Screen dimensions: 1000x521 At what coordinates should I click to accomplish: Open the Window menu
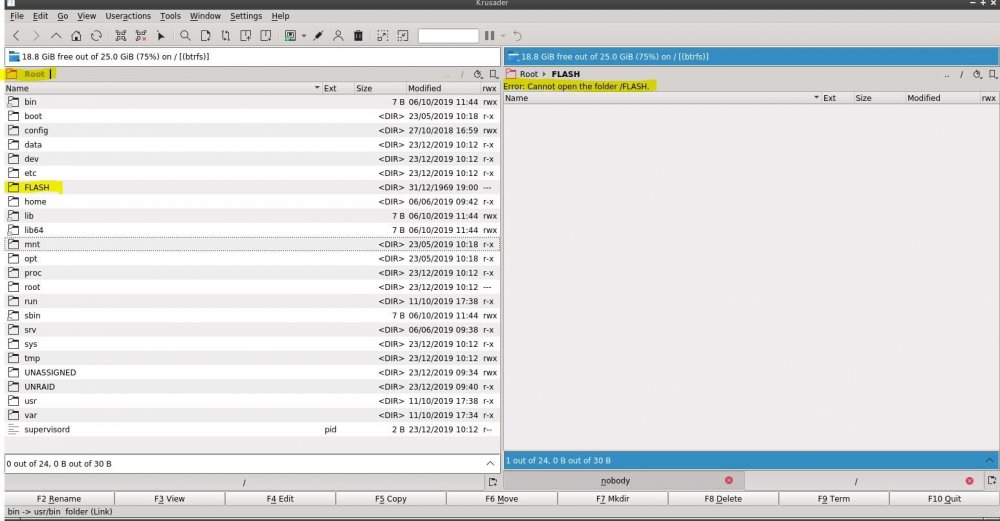pos(205,16)
